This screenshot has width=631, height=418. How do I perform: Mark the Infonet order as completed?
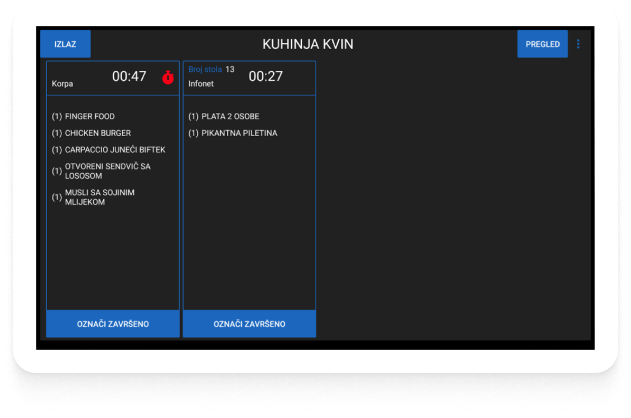[249, 324]
